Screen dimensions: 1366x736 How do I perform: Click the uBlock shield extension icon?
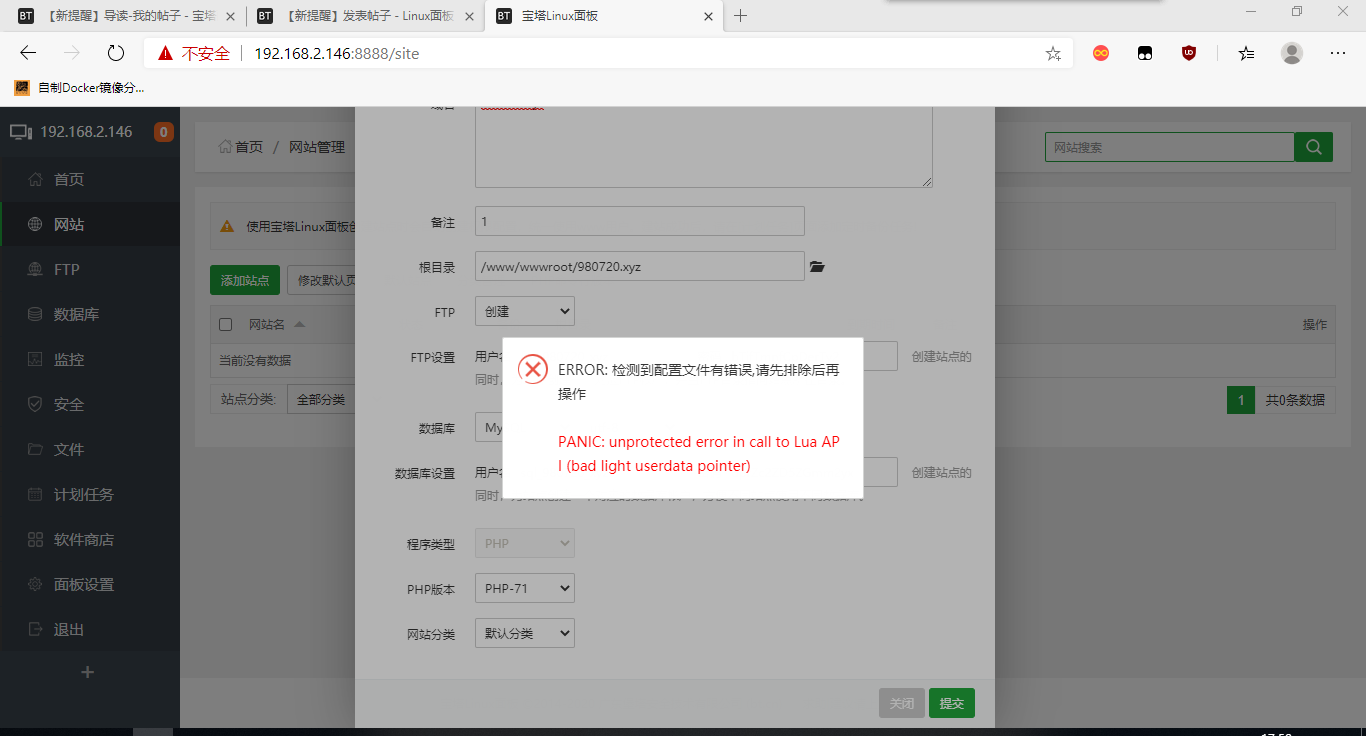click(1189, 53)
